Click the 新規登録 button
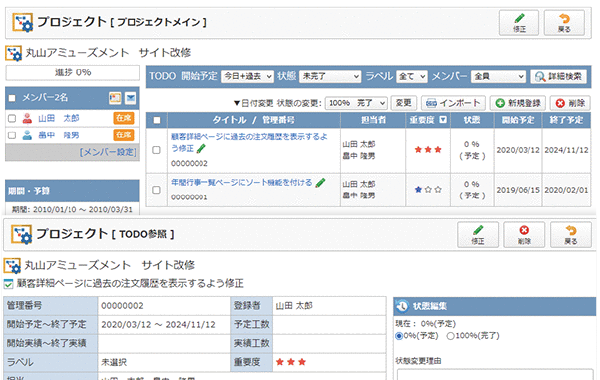 (x=518, y=103)
